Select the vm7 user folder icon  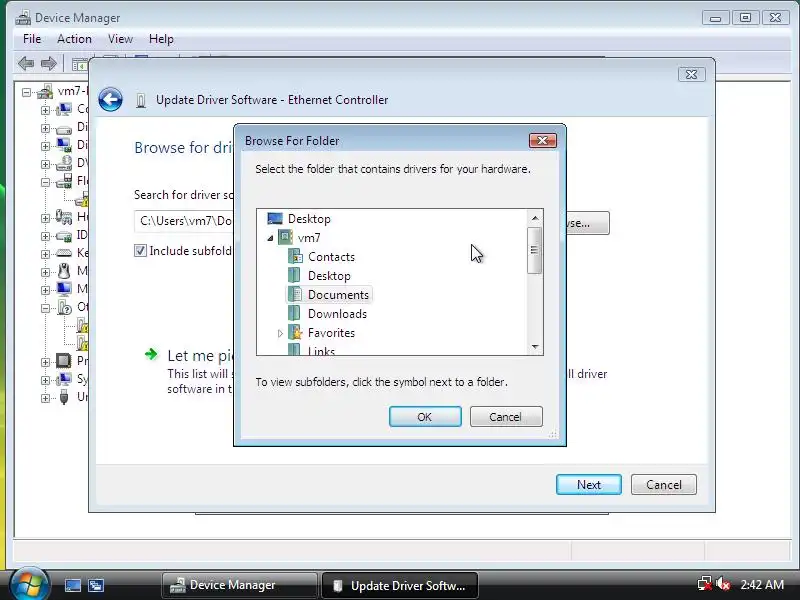pyautogui.click(x=285, y=238)
